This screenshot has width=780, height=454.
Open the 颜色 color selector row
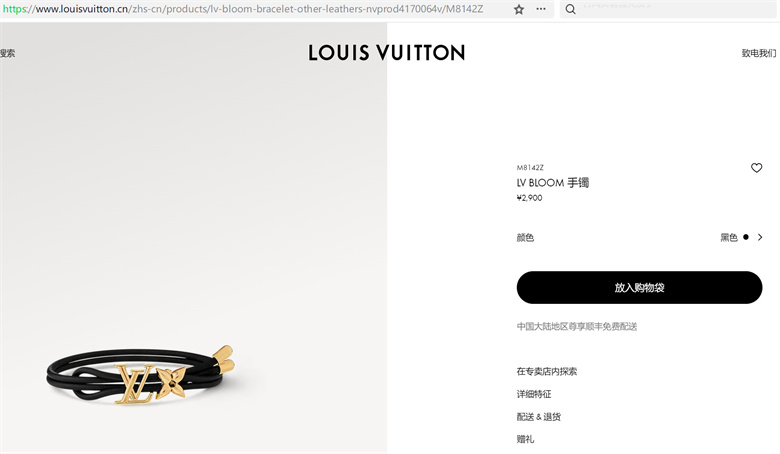[x=639, y=238]
